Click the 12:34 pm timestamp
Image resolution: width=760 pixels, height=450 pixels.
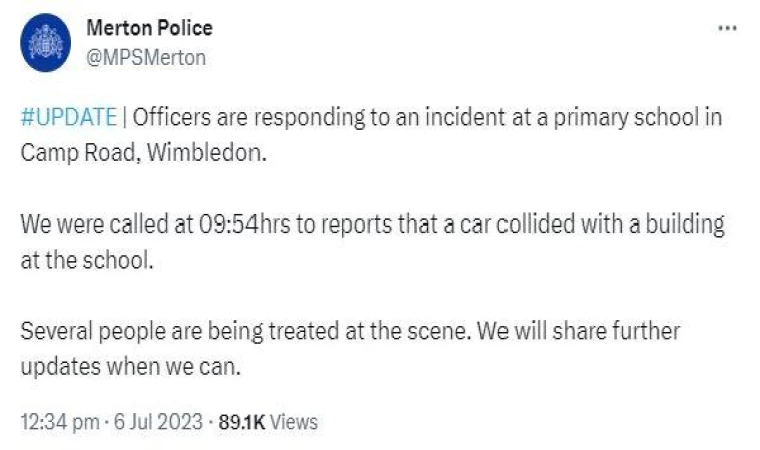(60, 422)
